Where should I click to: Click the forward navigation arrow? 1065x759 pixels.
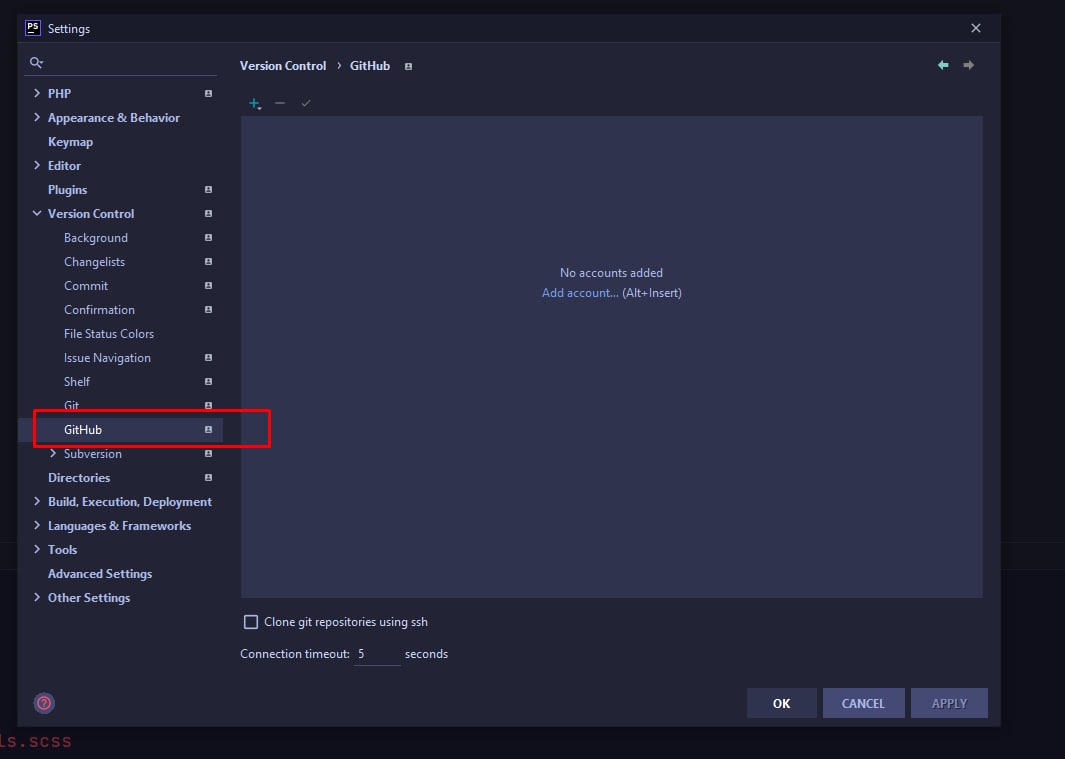point(969,65)
